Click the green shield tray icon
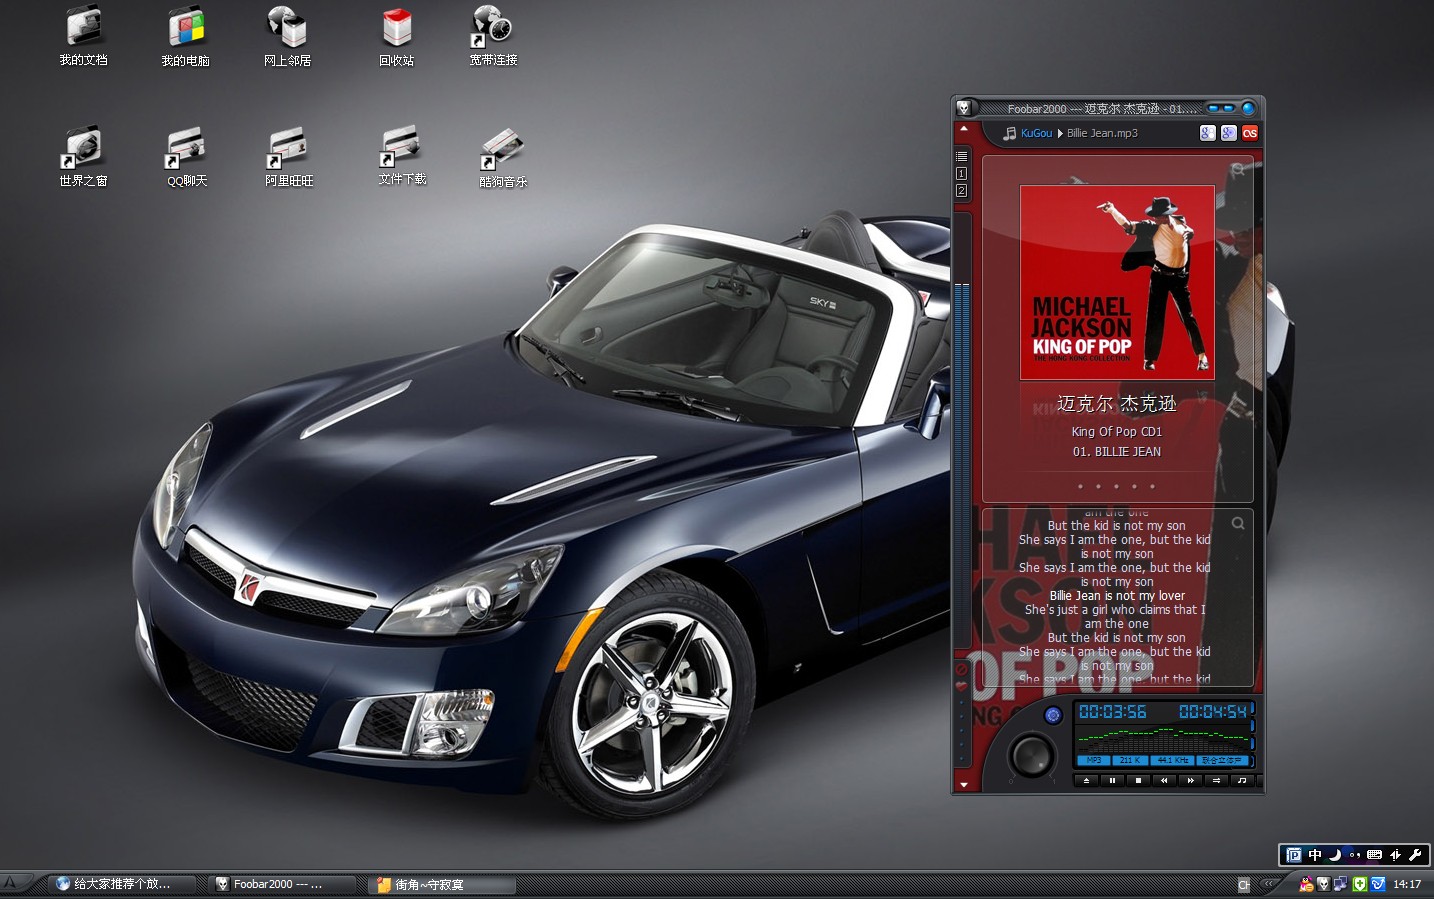1434x899 pixels. 1360,884
